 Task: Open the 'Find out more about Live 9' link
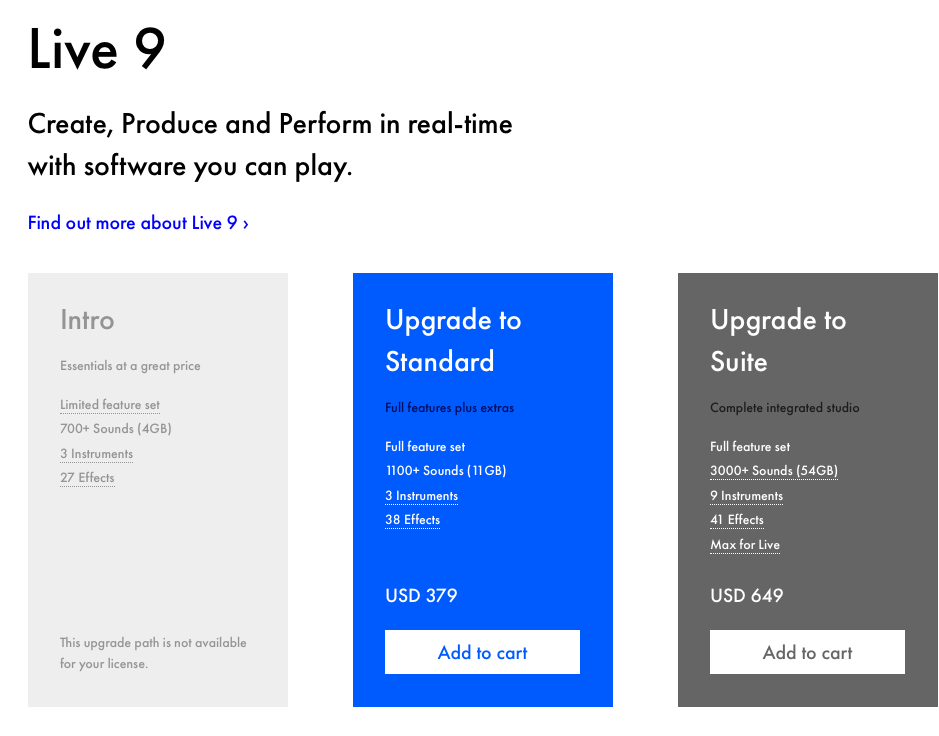(x=138, y=223)
